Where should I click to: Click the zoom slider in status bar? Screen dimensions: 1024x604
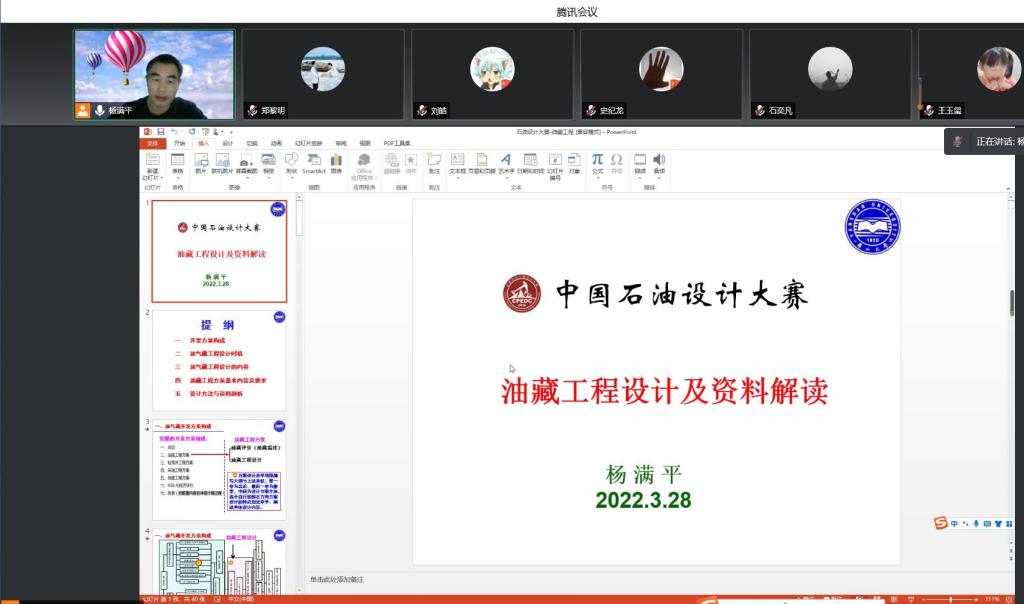pos(950,598)
